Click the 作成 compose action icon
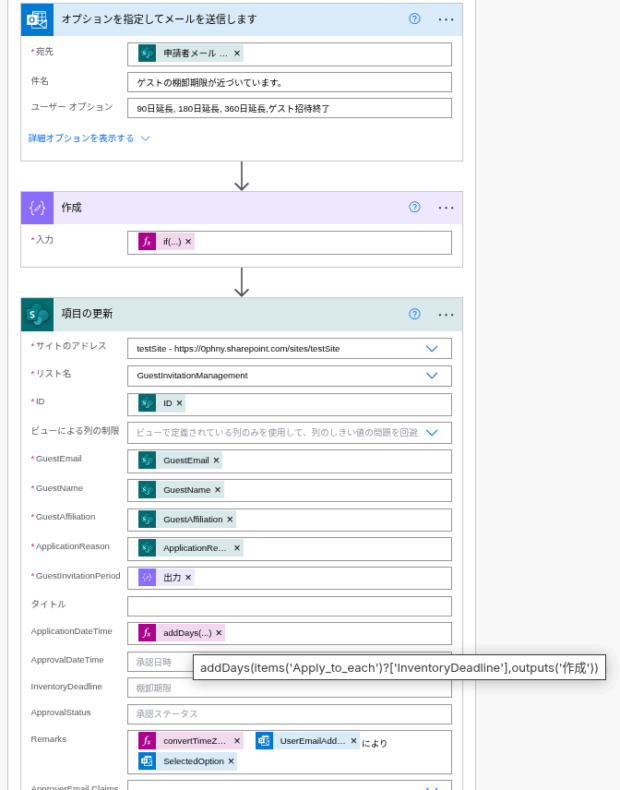 (37, 208)
